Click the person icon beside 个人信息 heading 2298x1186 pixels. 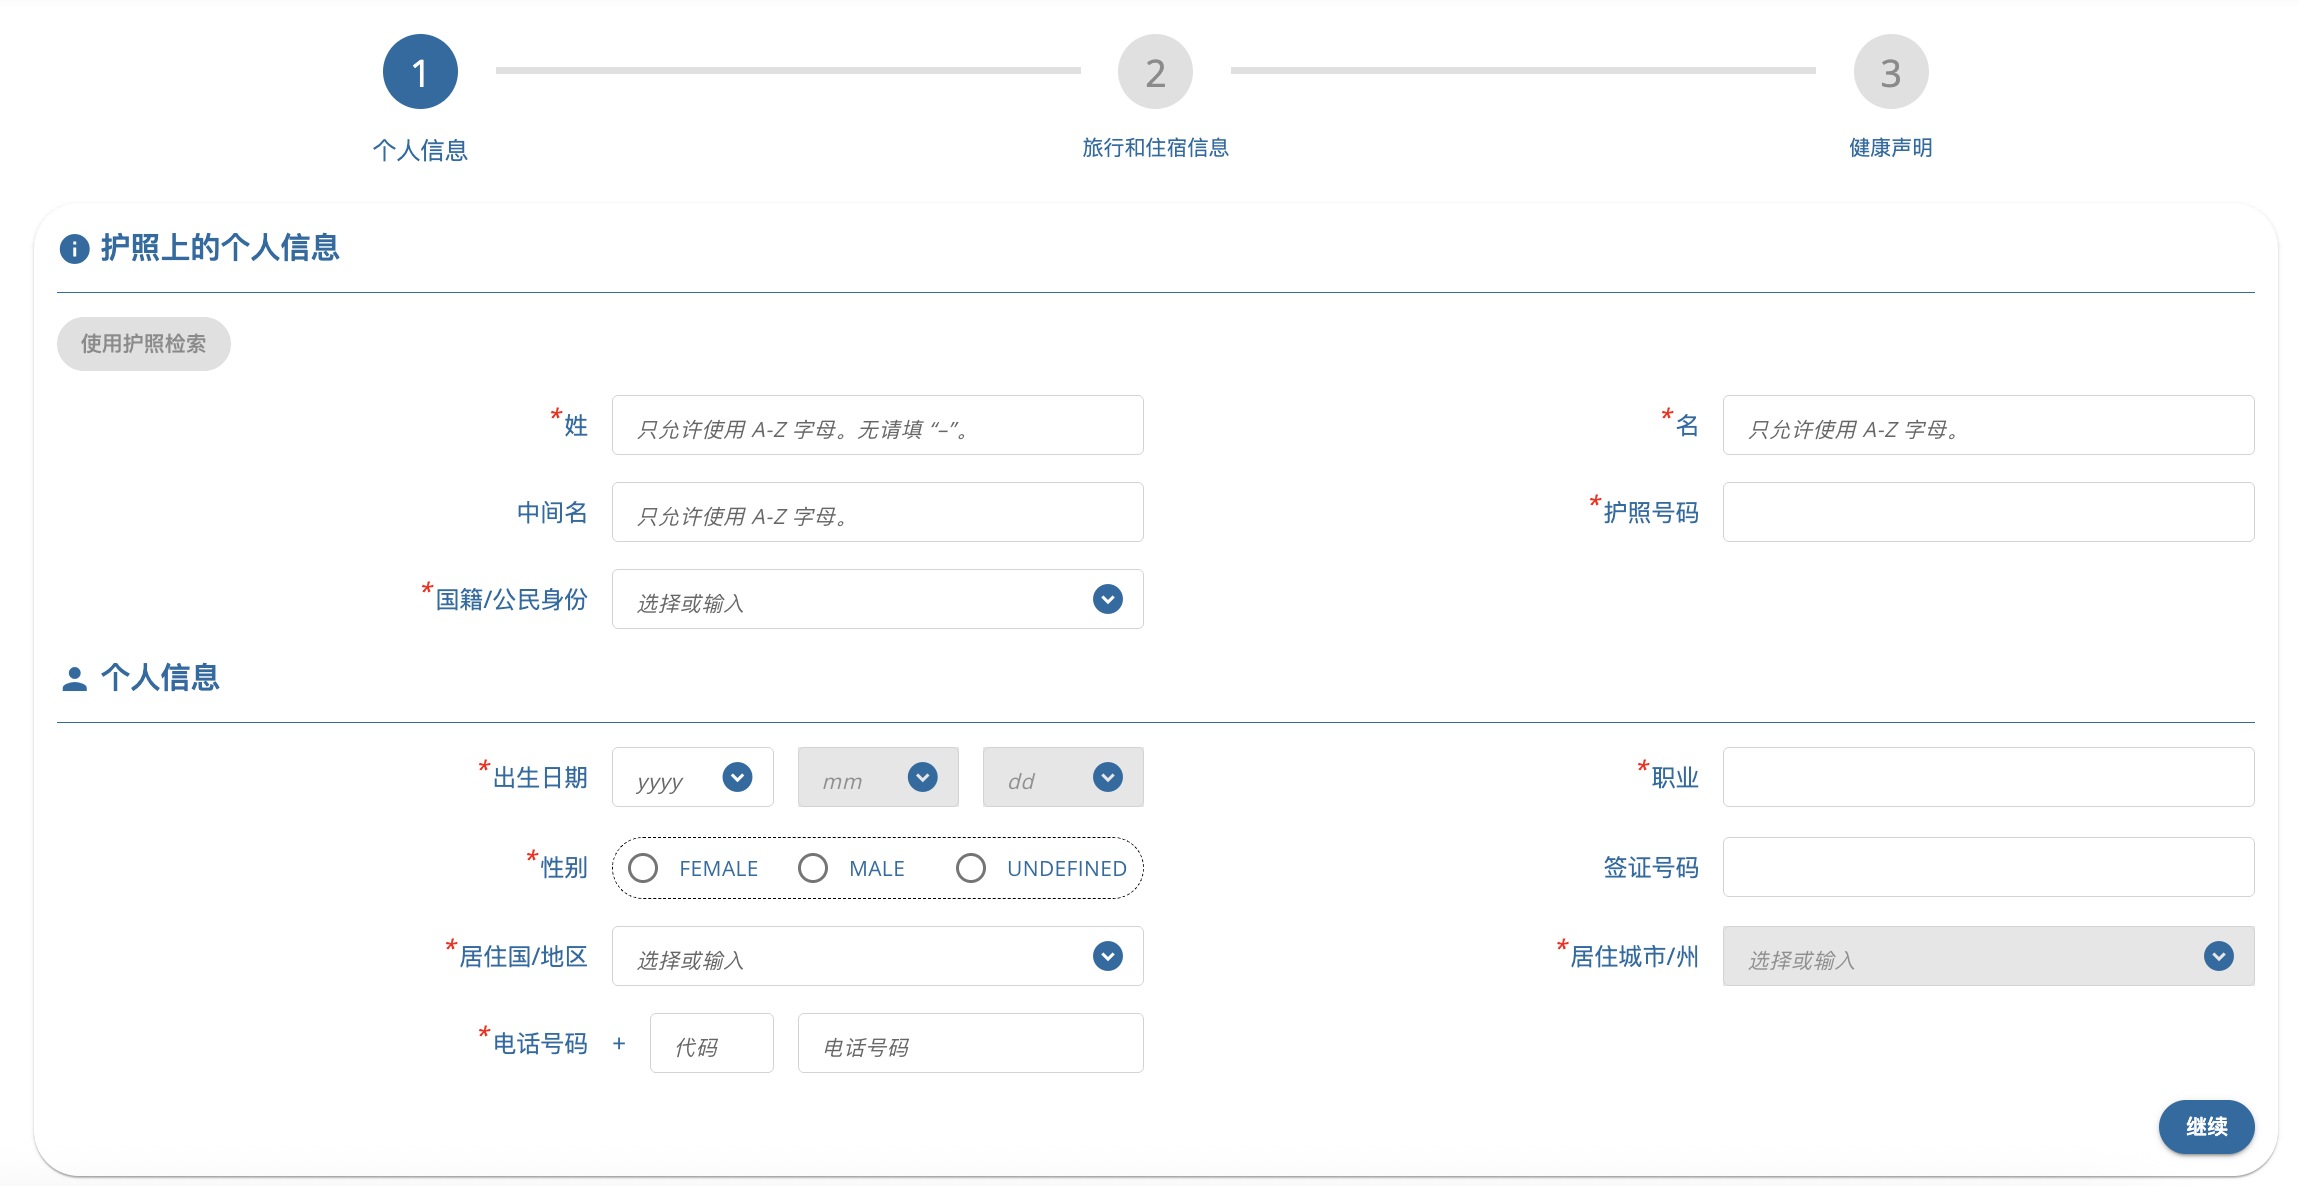point(74,679)
